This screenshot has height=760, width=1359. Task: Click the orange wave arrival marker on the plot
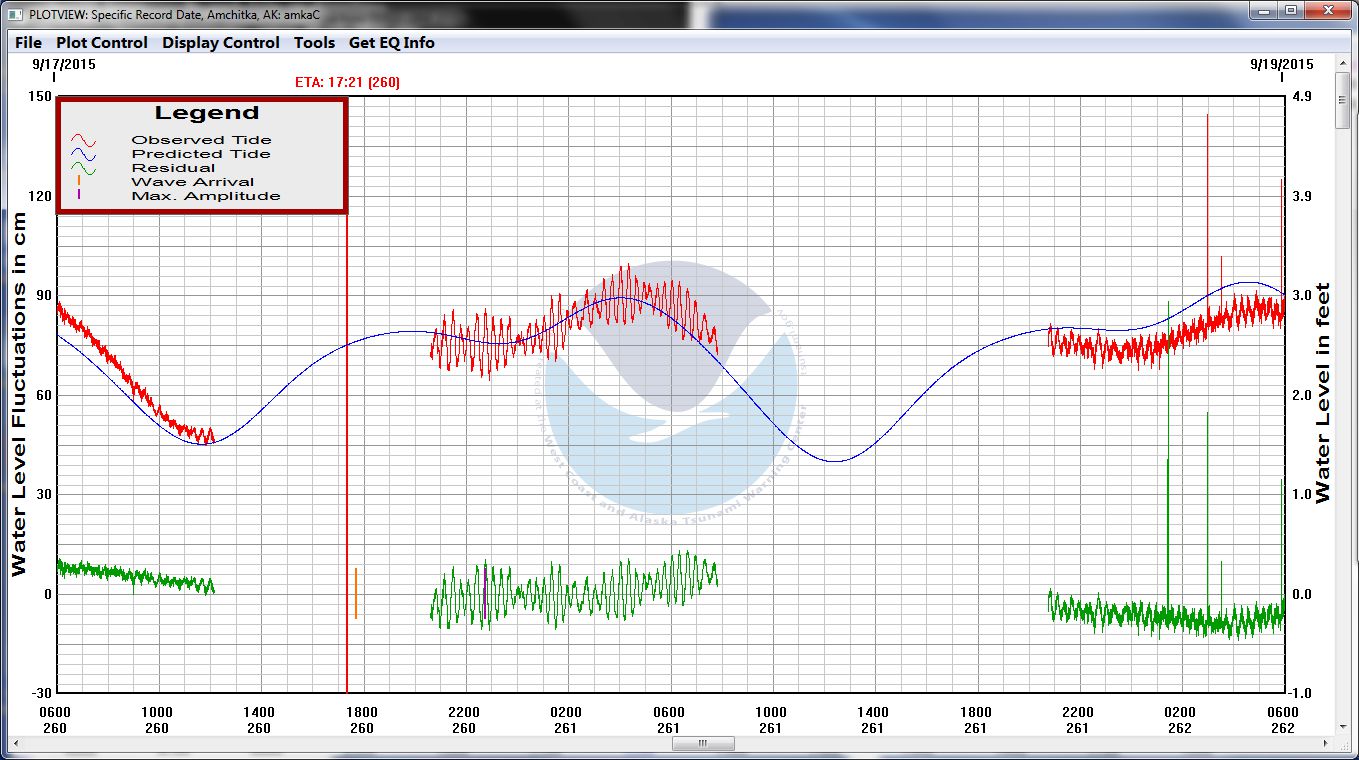[355, 593]
